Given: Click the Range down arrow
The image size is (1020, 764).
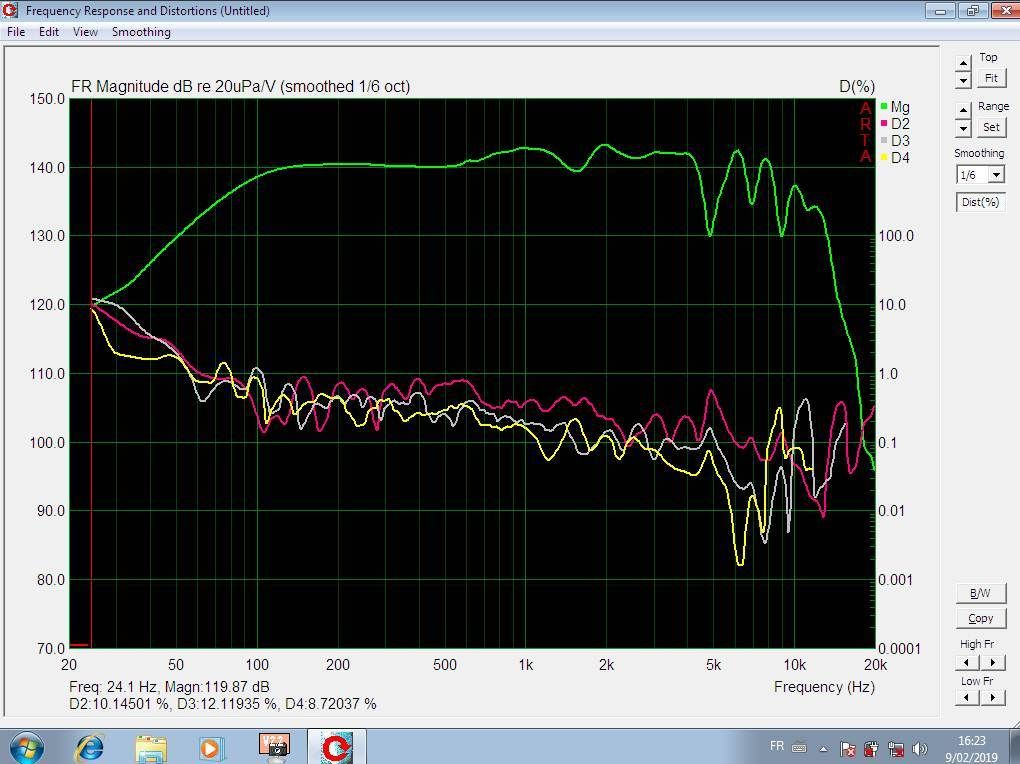Looking at the screenshot, I should [963, 128].
